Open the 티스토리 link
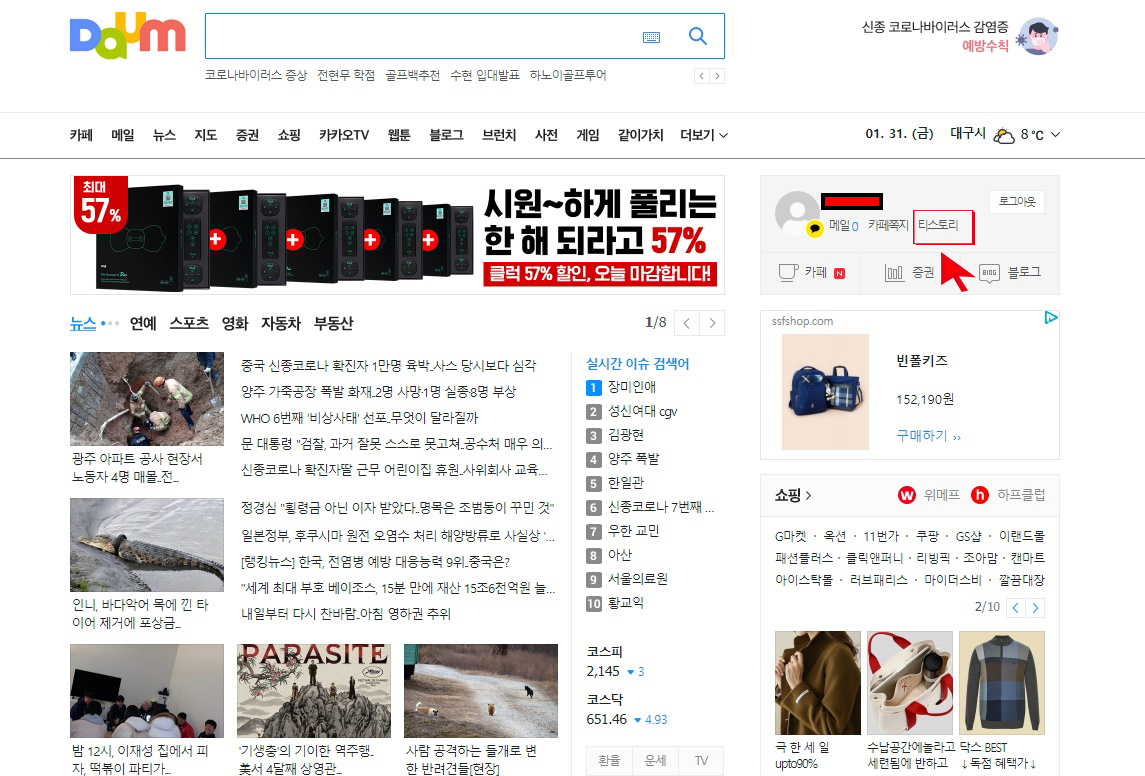This screenshot has width=1145, height=776. 938,225
